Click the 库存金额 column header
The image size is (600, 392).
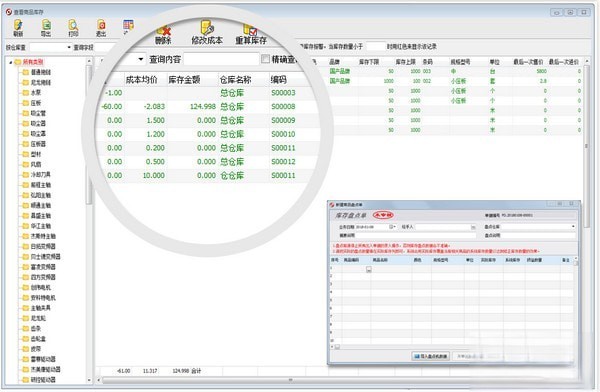pyautogui.click(x=184, y=80)
